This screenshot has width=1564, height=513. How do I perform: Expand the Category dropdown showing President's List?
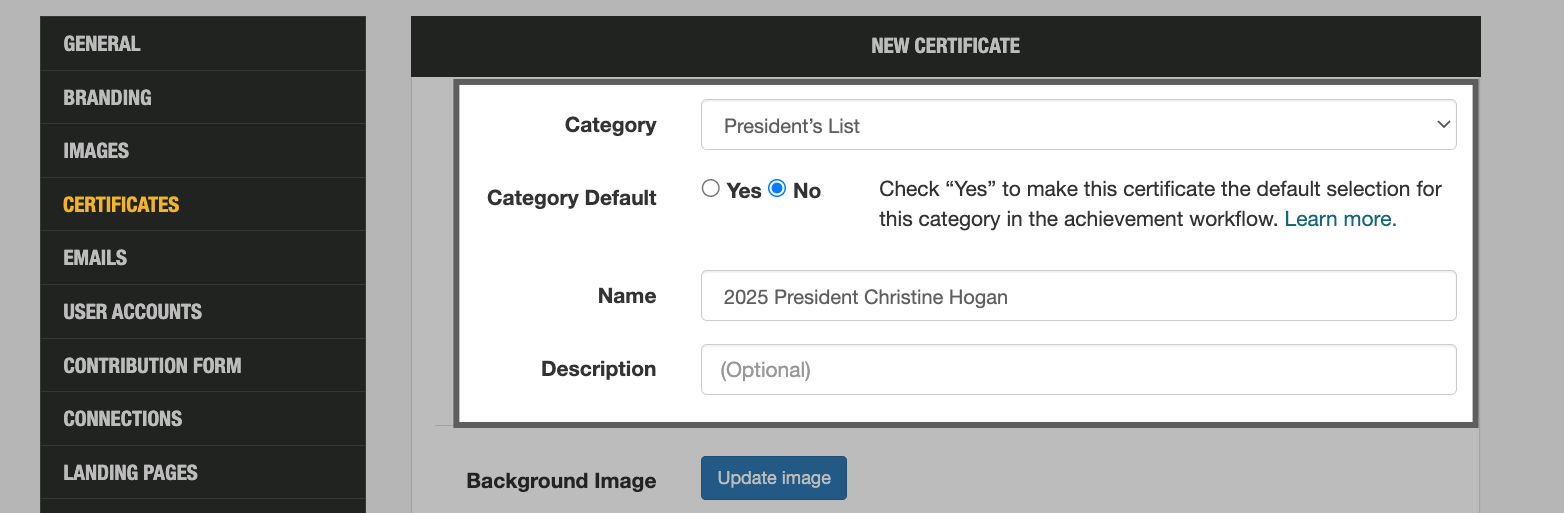[x=1078, y=125]
